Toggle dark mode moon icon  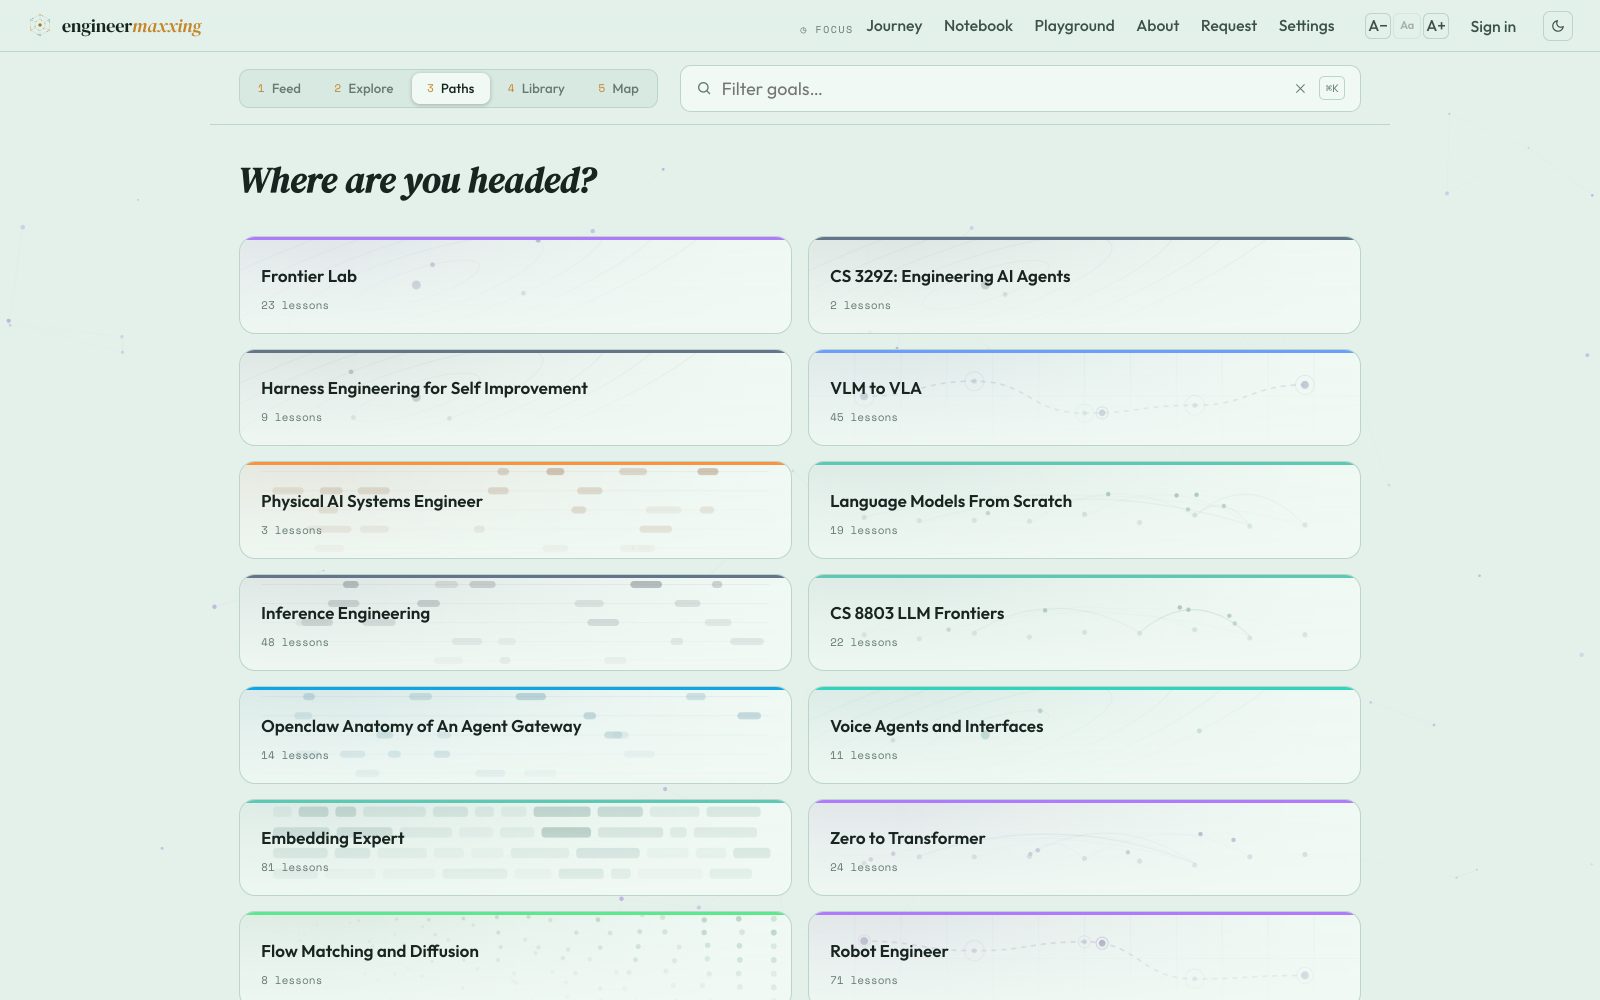1558,26
